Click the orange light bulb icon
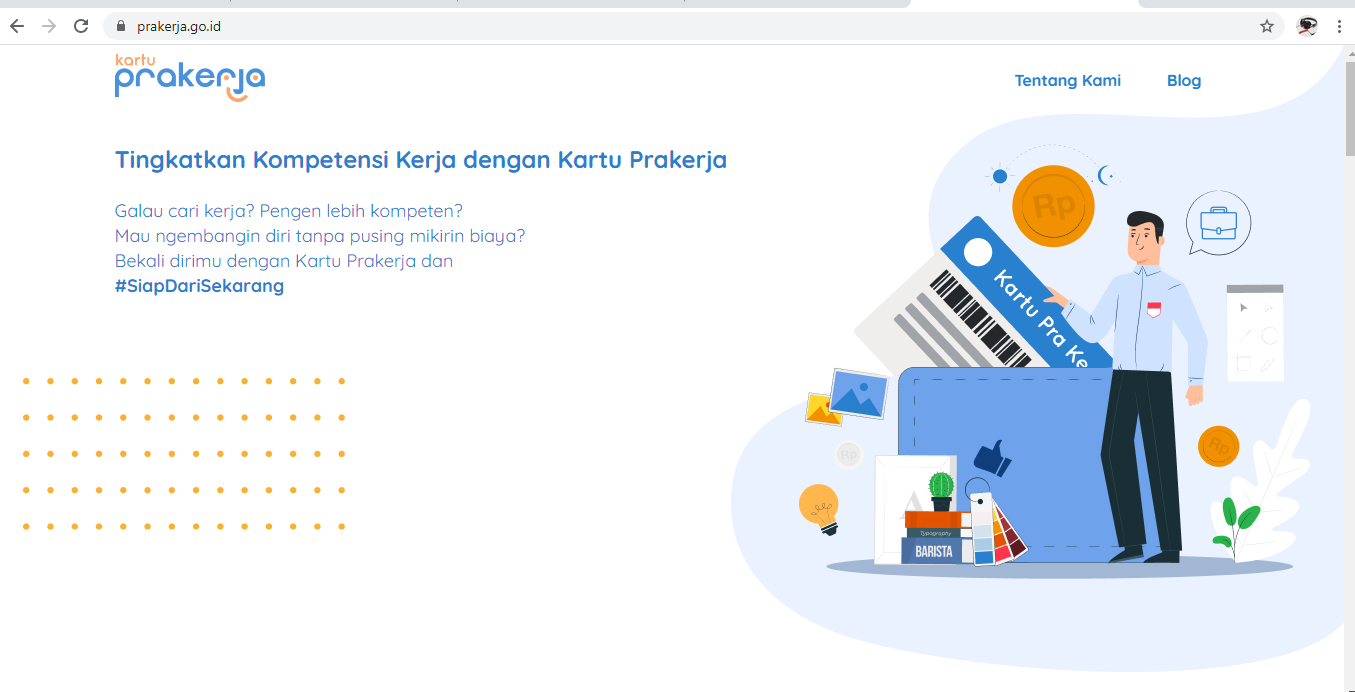Image resolution: width=1355 pixels, height=692 pixels. coord(819,509)
